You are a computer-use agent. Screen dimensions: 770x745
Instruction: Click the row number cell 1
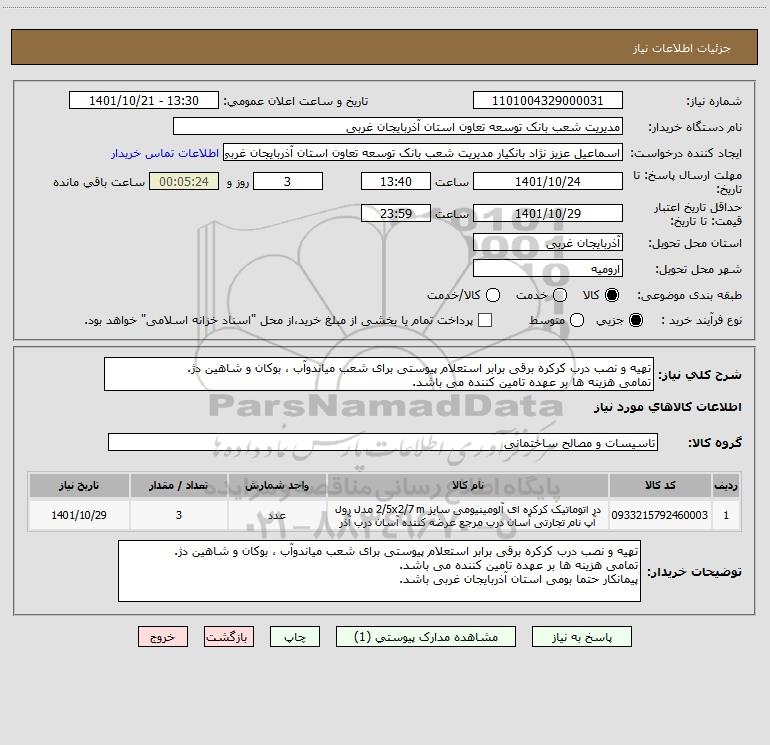(x=726, y=515)
